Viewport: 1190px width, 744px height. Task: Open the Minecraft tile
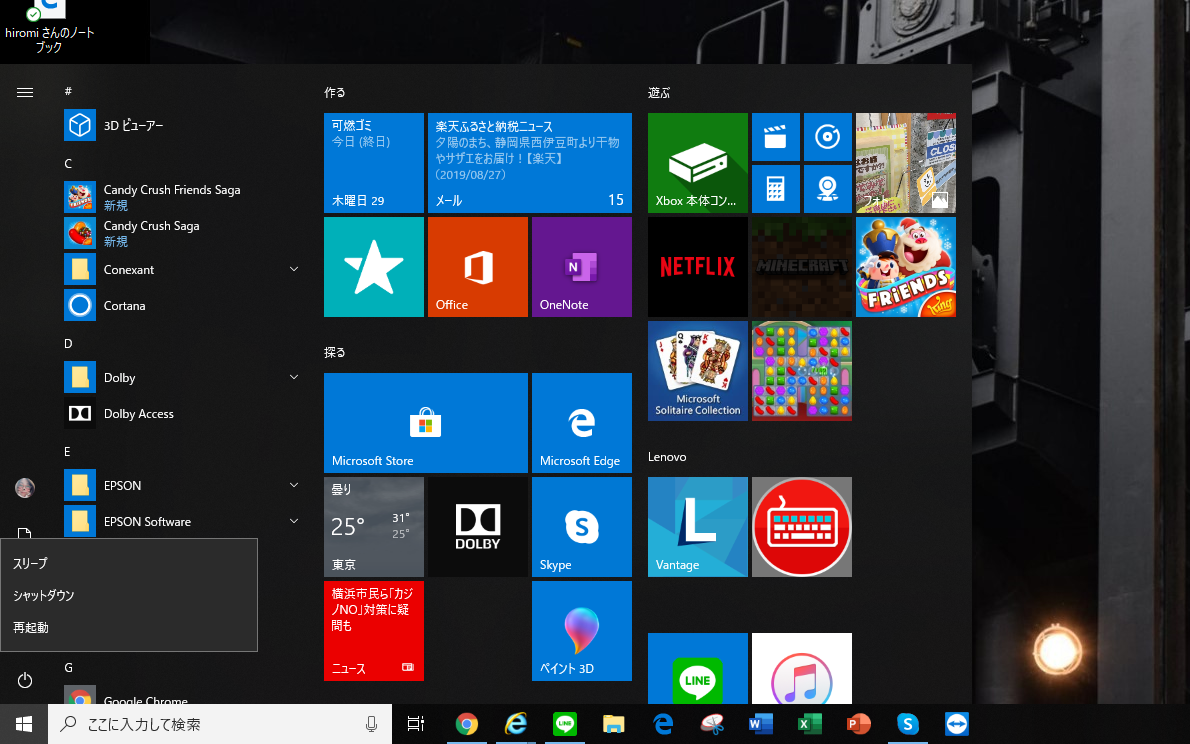(801, 266)
